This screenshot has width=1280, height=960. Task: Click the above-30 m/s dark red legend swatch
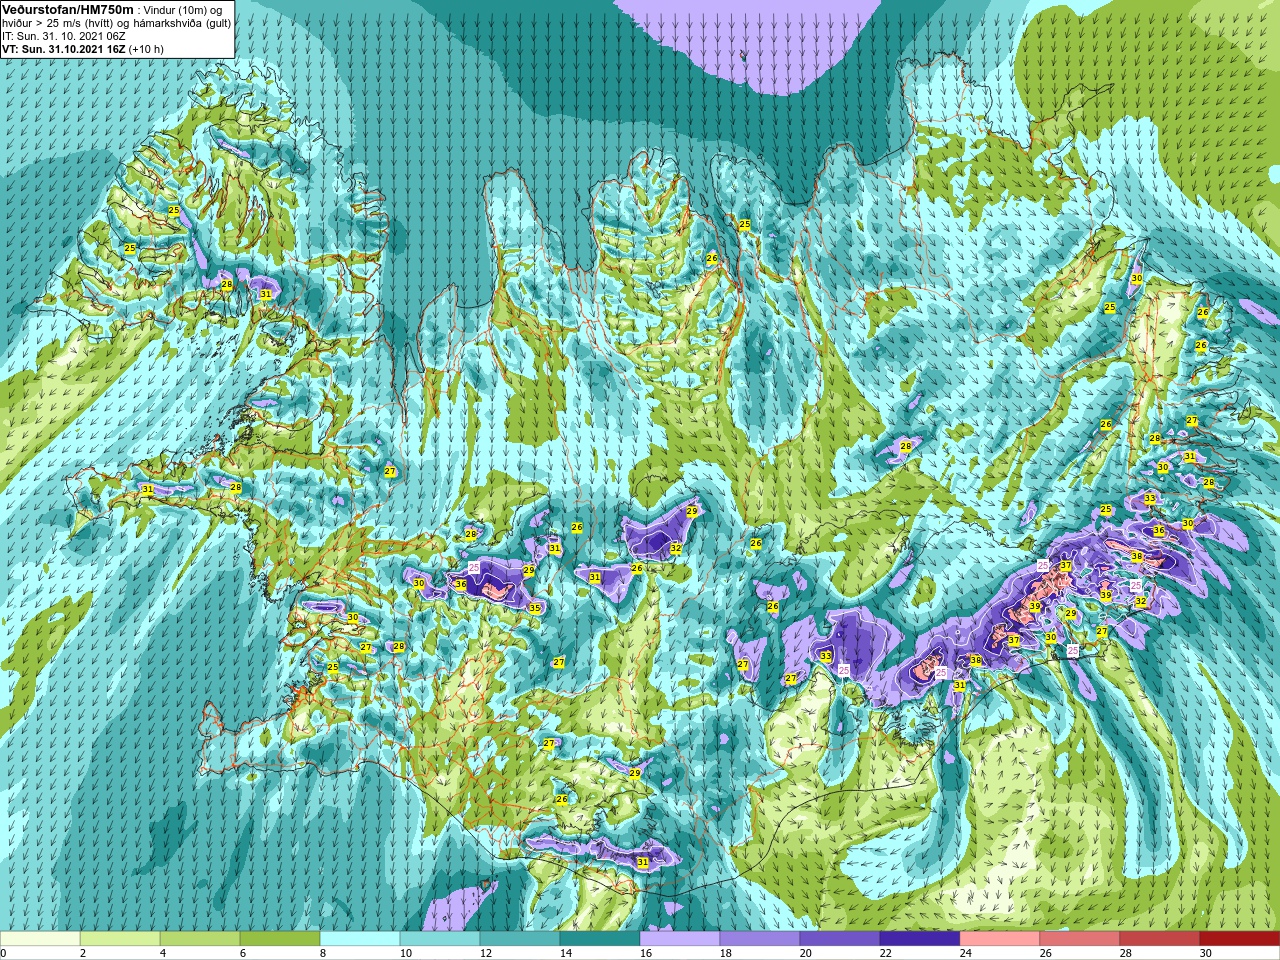pyautogui.click(x=1240, y=939)
